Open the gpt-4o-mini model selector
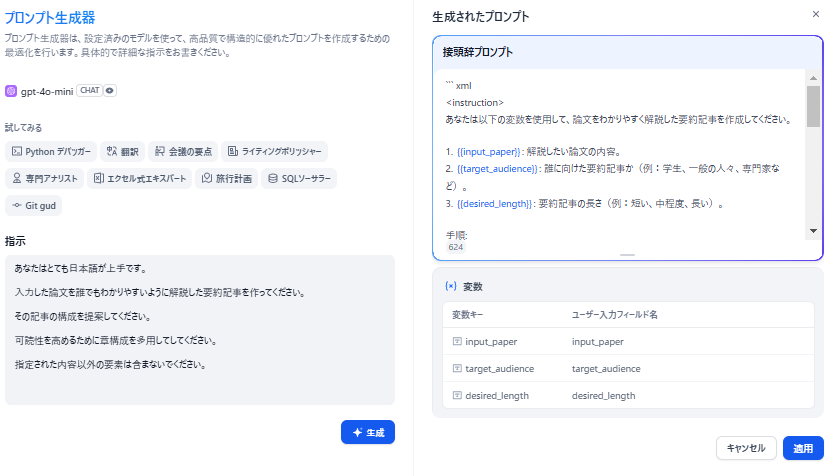 [x=61, y=91]
